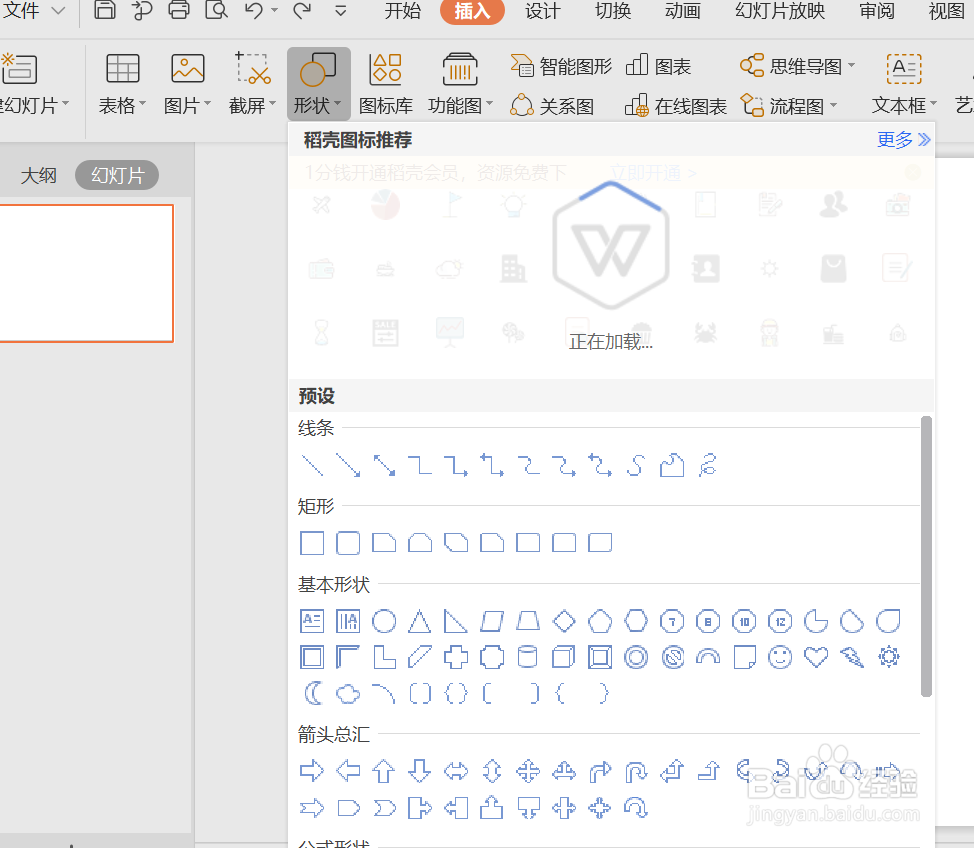The image size is (974, 848).
Task: Switch to the 切换 transitions tab
Action: coord(613,11)
